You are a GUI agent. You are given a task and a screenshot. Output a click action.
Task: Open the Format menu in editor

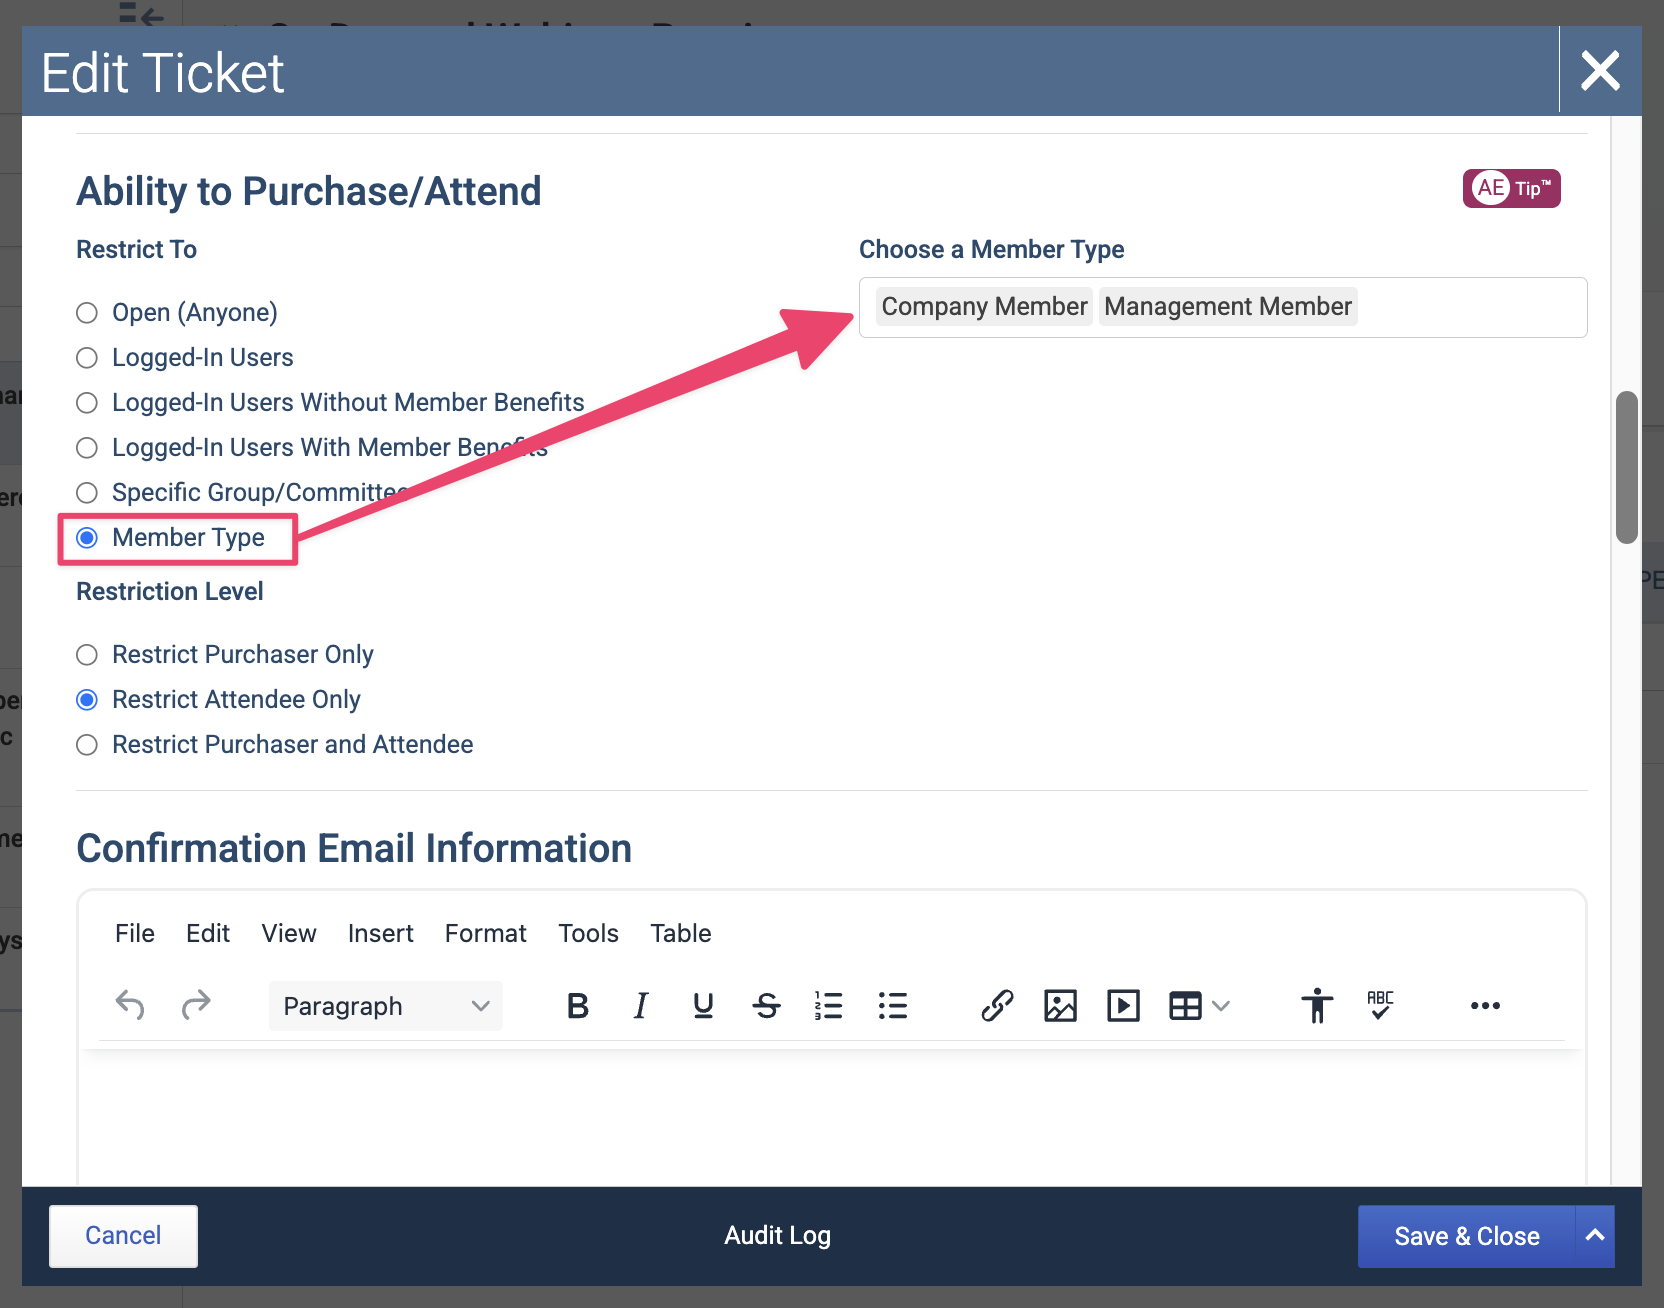click(485, 934)
